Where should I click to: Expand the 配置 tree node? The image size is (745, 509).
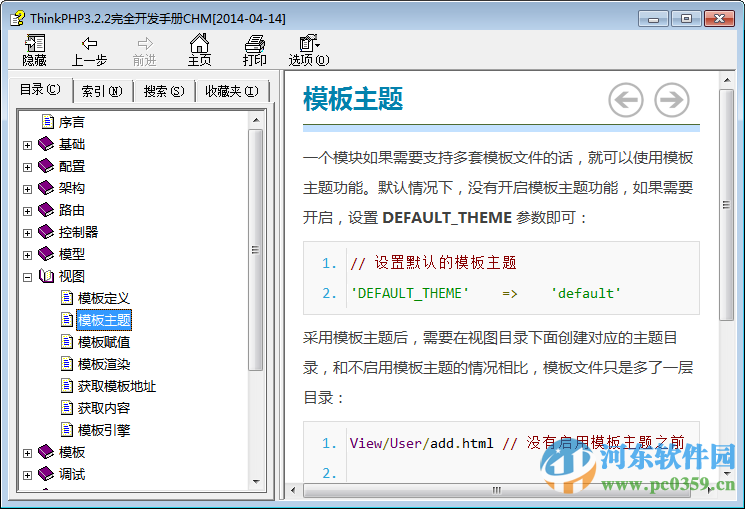click(28, 167)
